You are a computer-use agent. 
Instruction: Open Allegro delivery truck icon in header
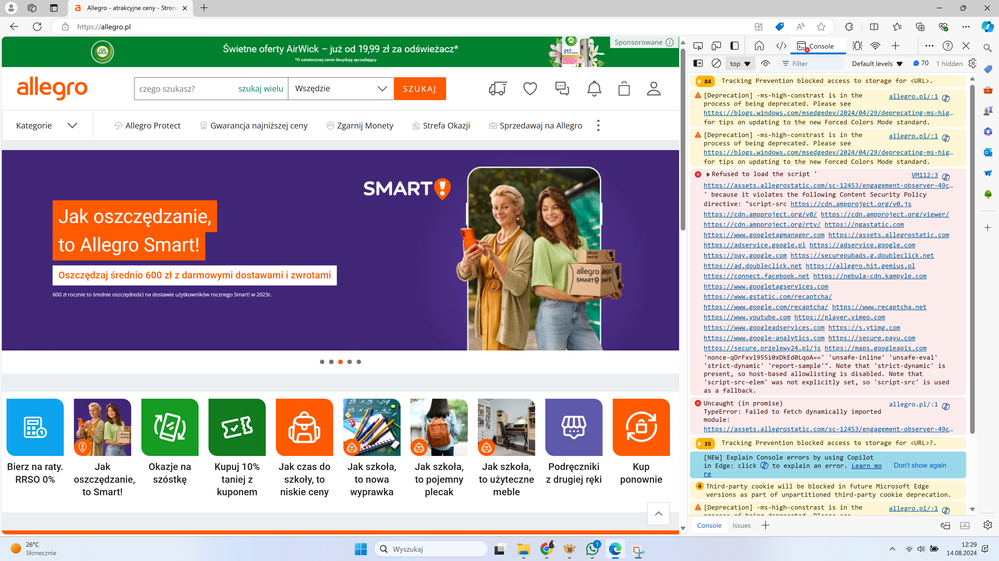(x=498, y=89)
